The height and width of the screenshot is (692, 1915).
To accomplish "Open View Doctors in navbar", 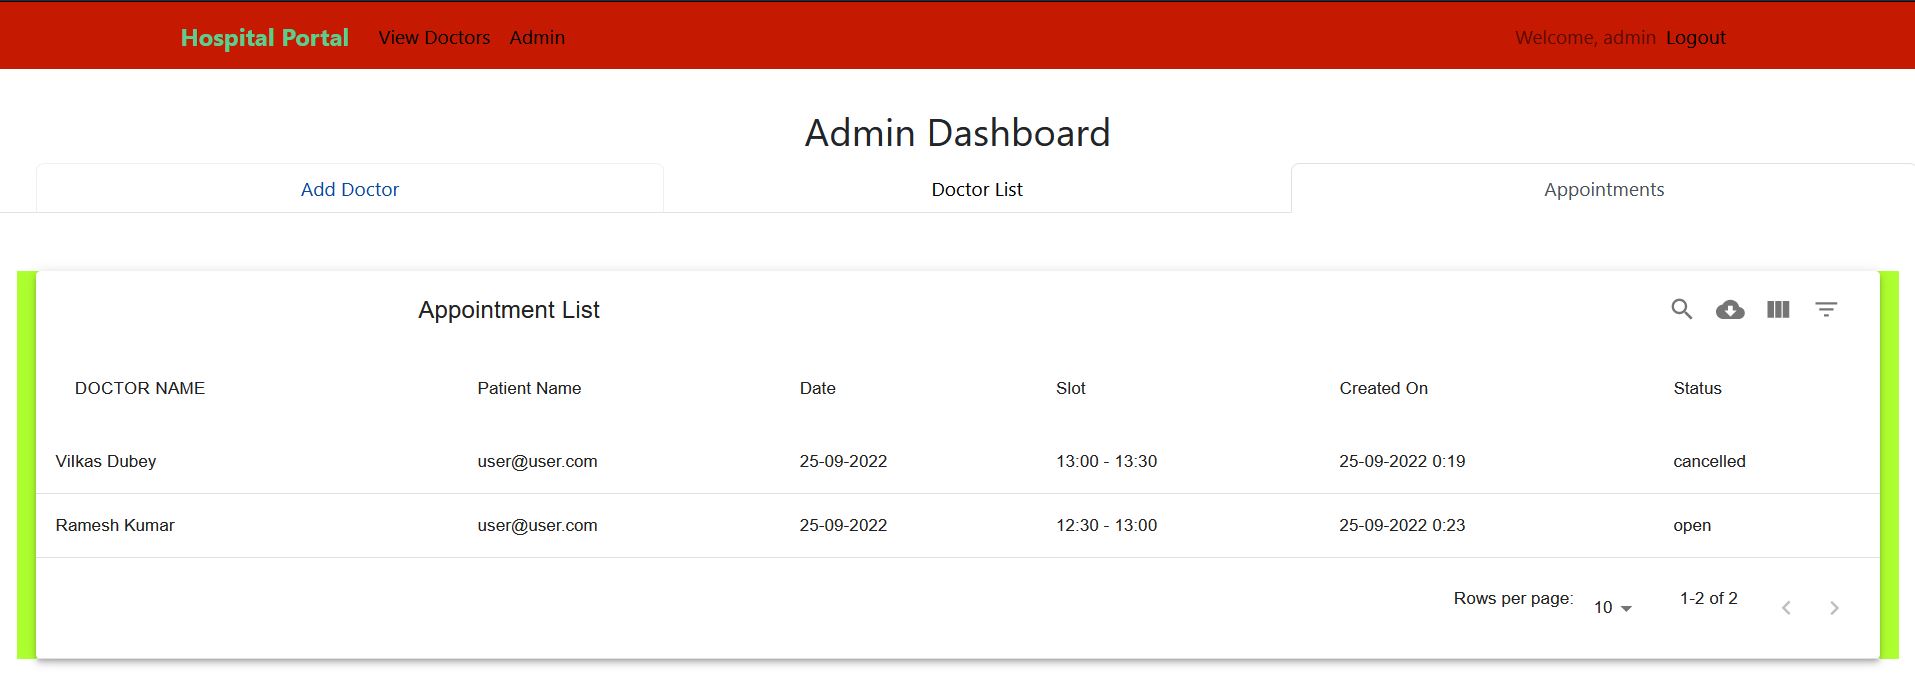I will (434, 37).
